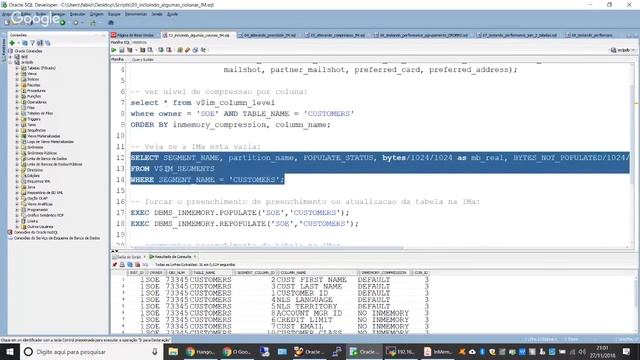Open File Explorer from the taskbar
This screenshot has height=360, width=640.
coord(173,351)
